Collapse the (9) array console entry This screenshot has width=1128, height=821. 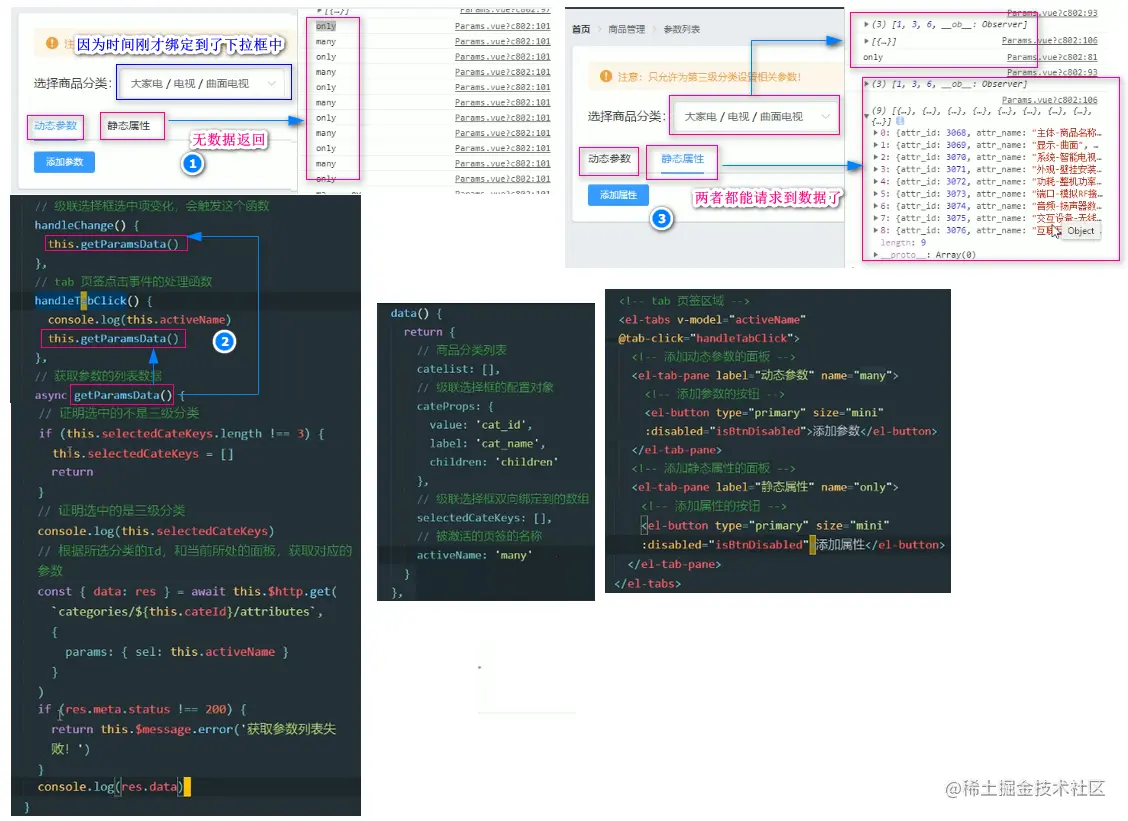click(866, 115)
